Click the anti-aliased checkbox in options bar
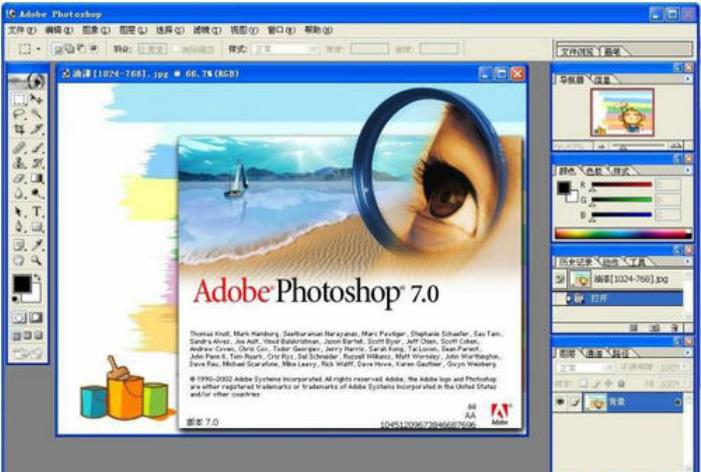The image size is (701, 472). pos(176,49)
